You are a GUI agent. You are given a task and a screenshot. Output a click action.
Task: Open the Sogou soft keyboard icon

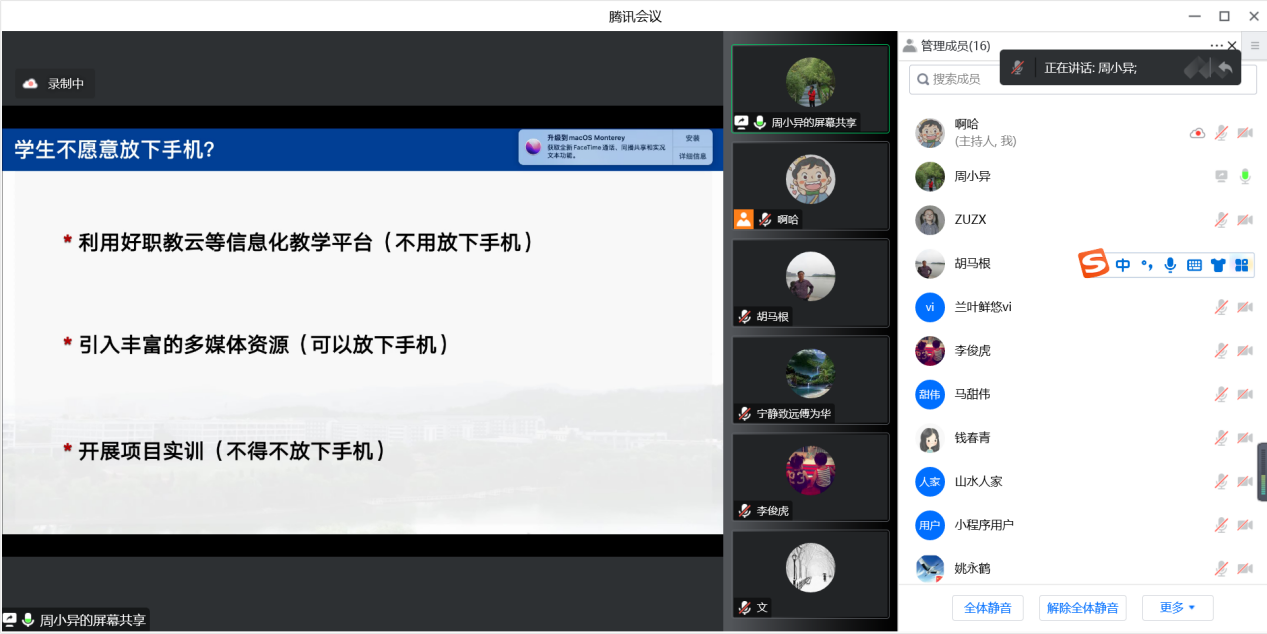(x=1194, y=265)
